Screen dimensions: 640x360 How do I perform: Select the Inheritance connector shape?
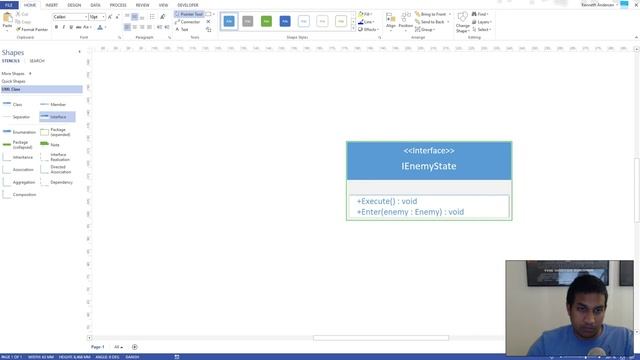click(18, 157)
